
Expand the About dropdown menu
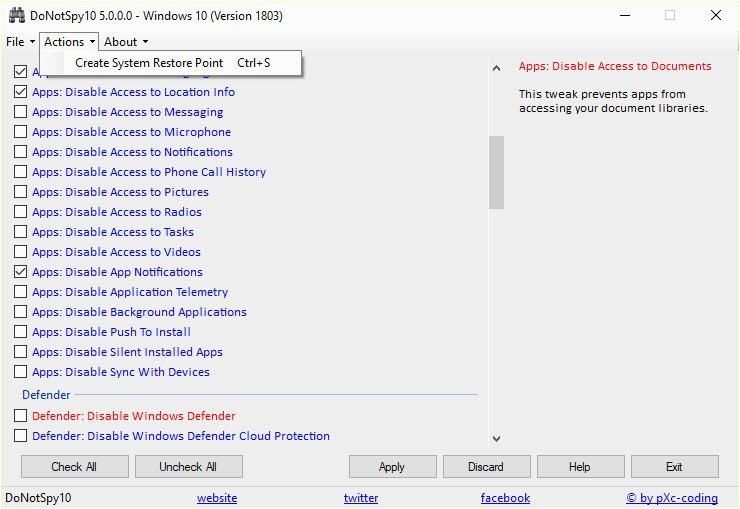(x=125, y=42)
